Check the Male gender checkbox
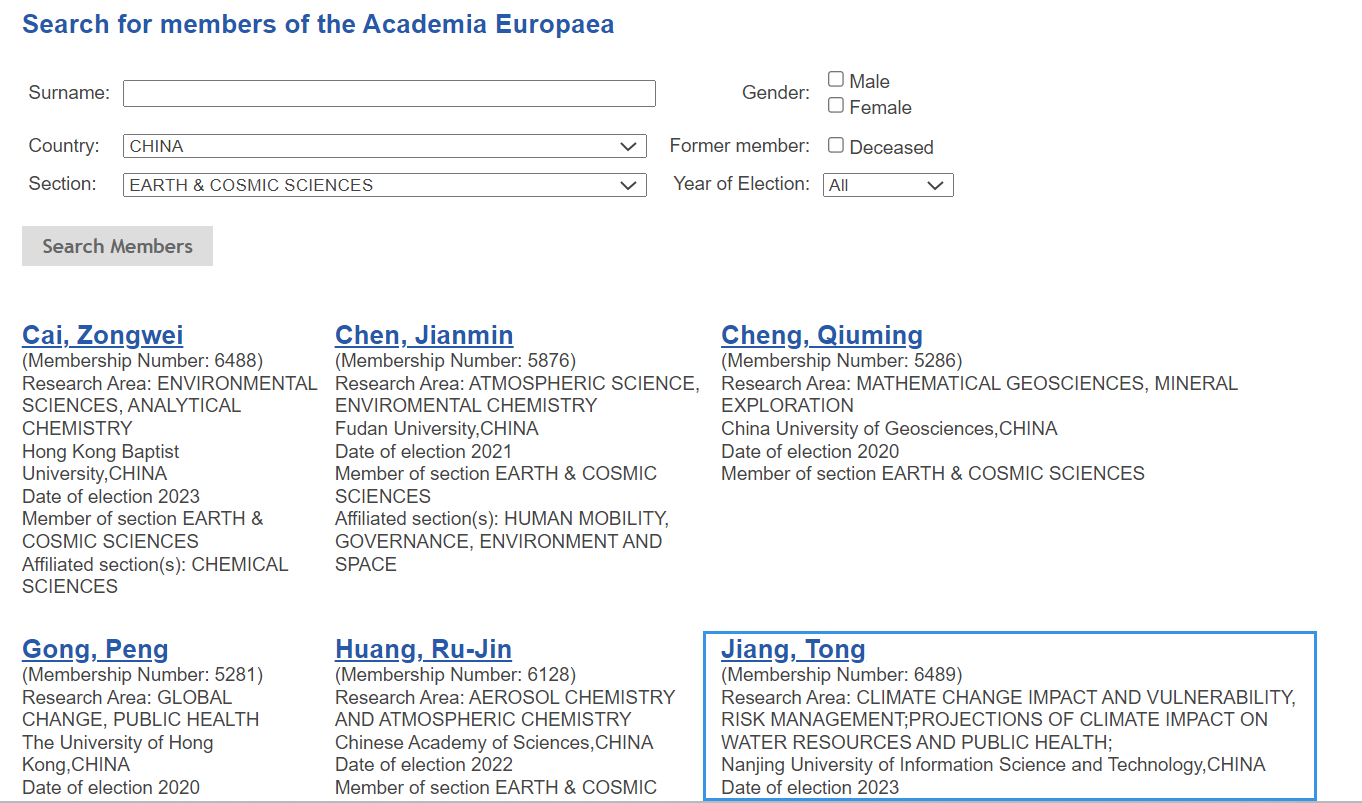1362x803 pixels. (836, 80)
